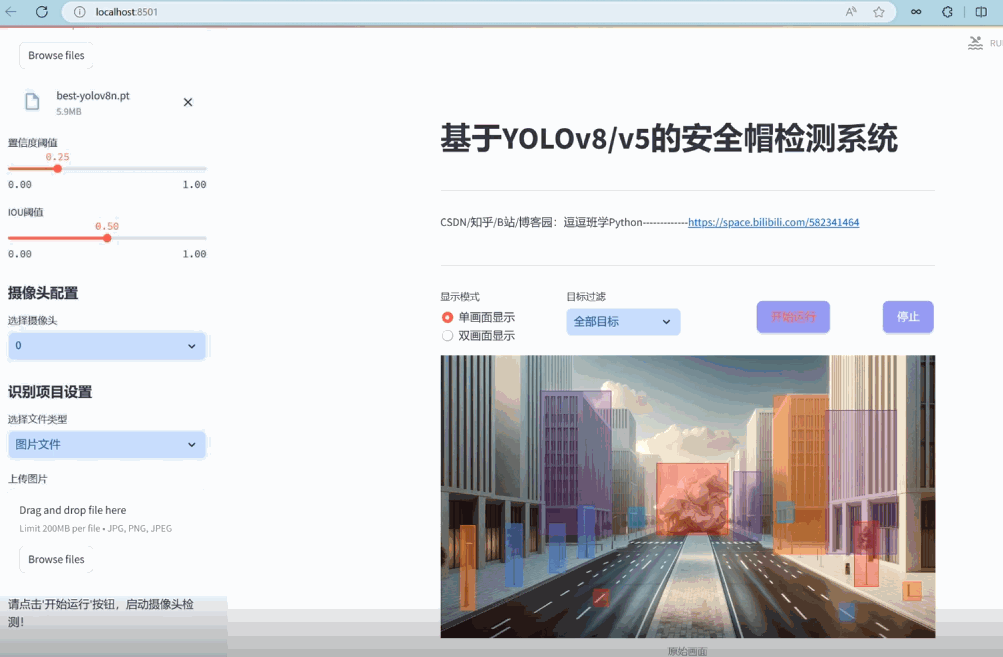Remove the best-yolov8n.pt uploaded file

click(x=188, y=102)
